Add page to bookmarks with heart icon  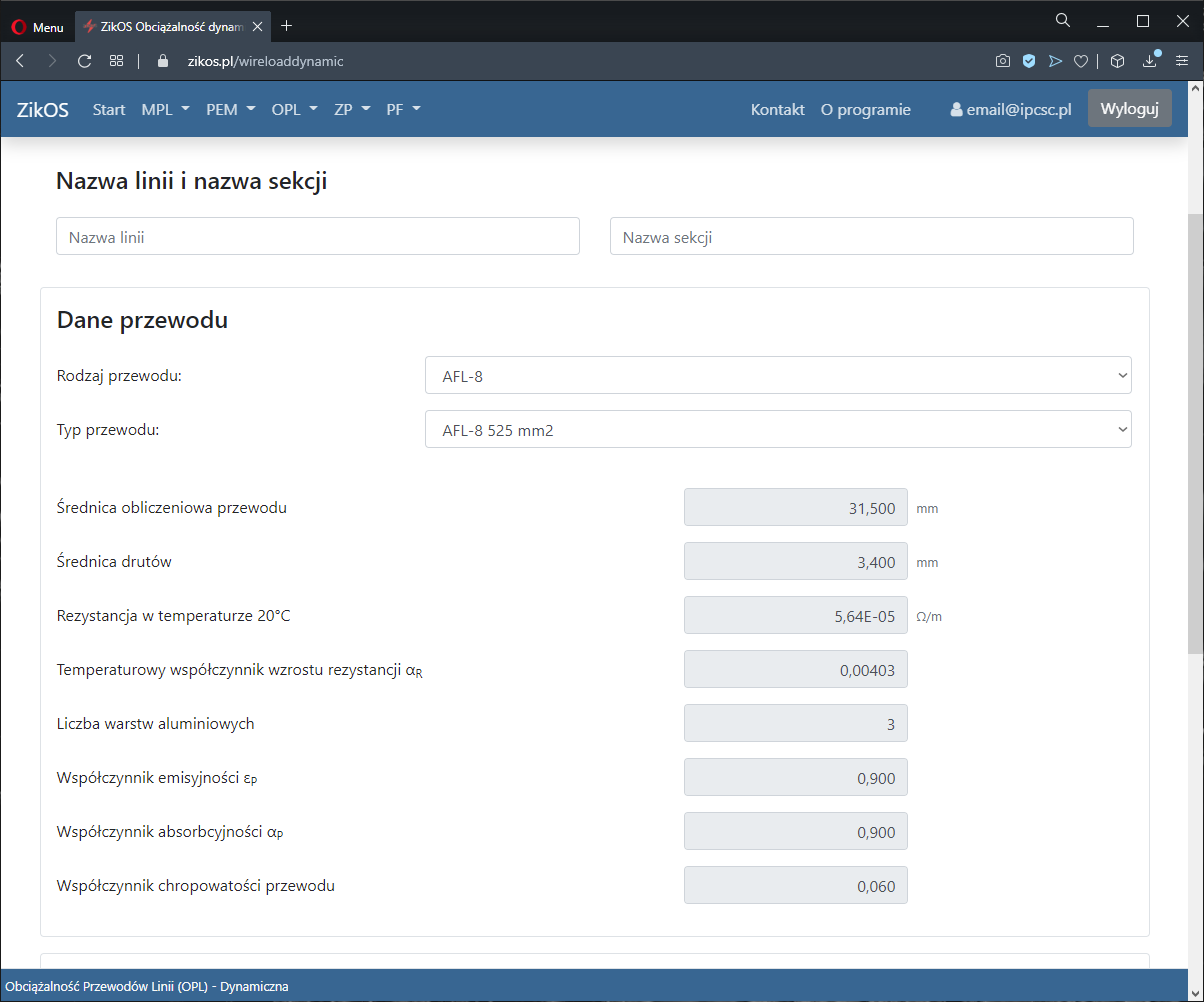[1080, 61]
